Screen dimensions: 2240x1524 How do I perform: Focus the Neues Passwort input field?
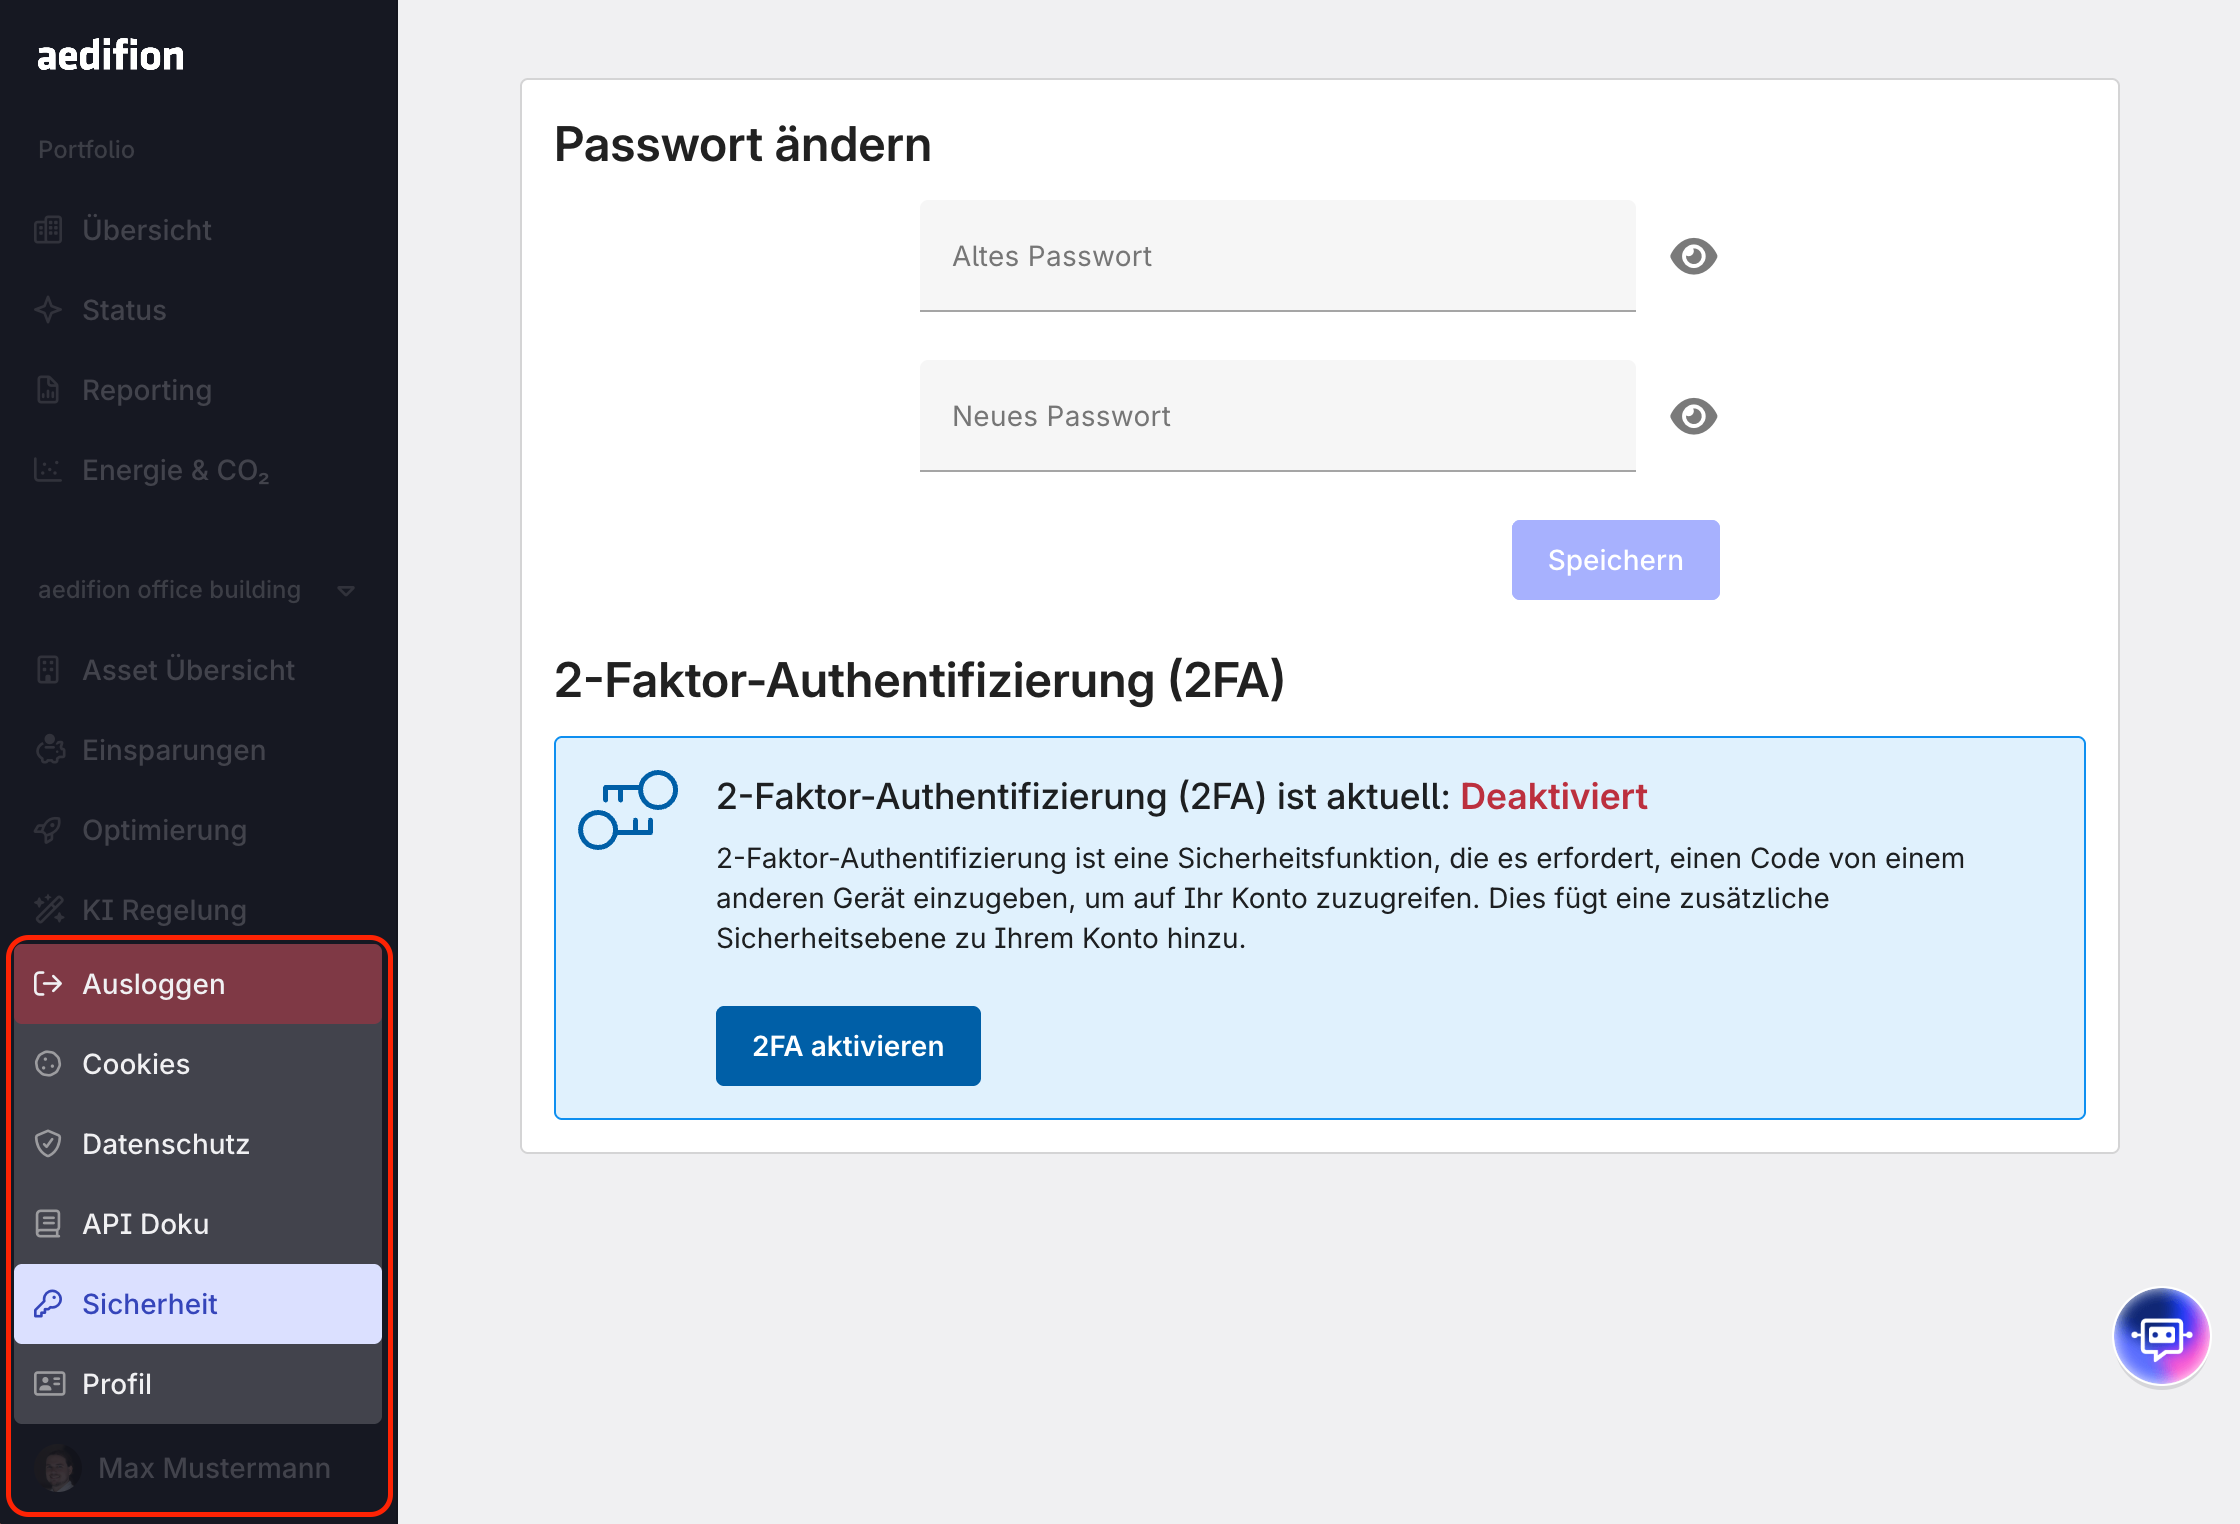coord(1277,416)
